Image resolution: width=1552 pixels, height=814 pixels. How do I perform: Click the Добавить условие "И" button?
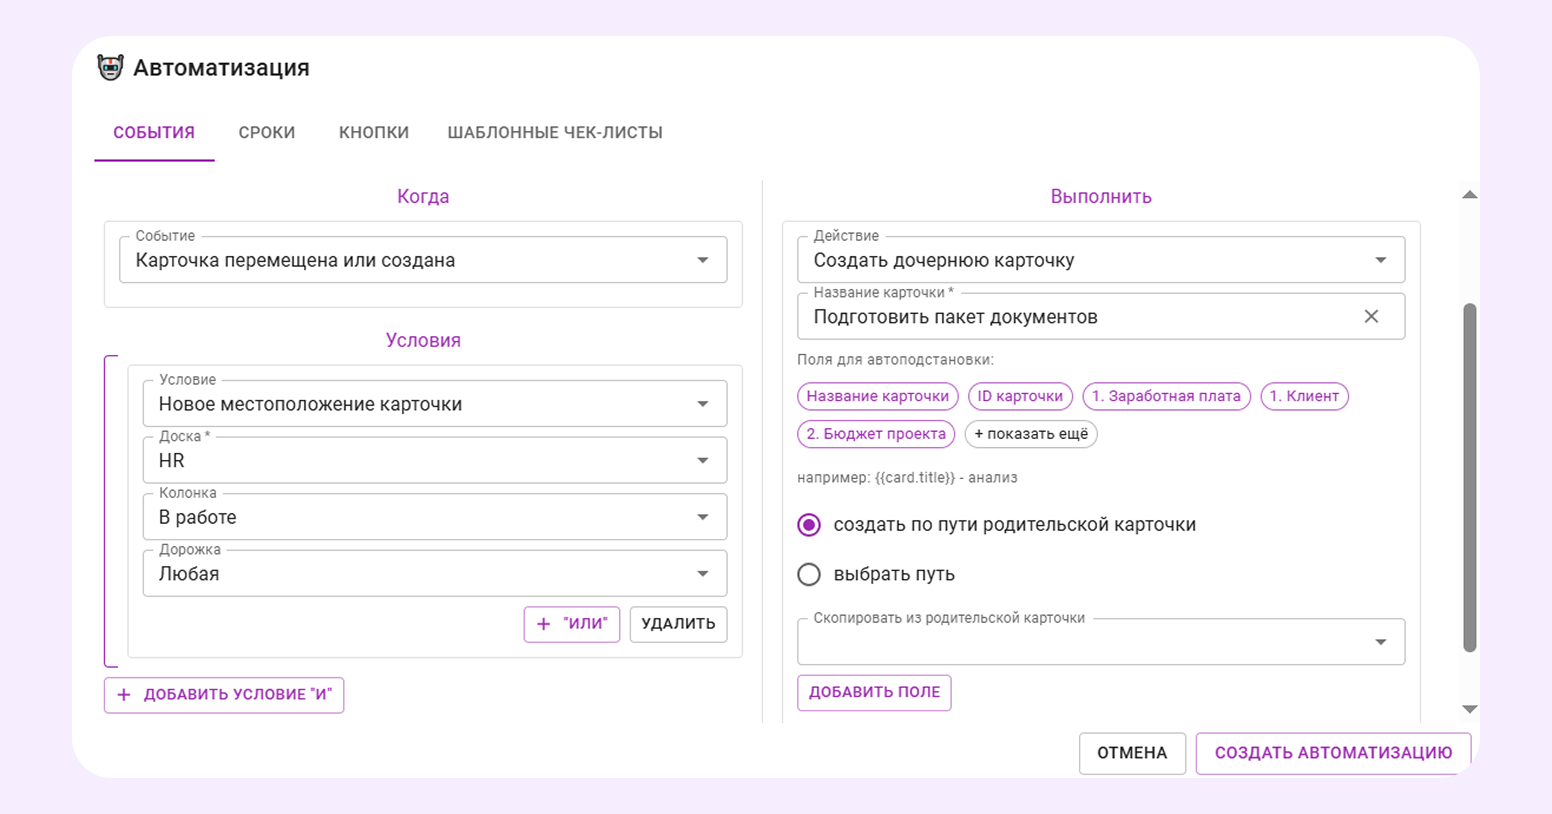pyautogui.click(x=224, y=695)
